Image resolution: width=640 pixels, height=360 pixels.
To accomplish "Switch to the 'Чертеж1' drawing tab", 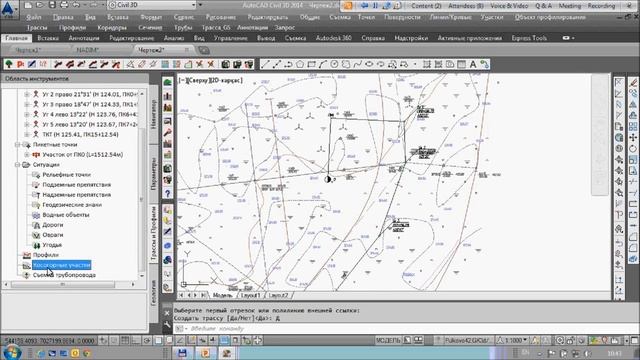I will (x=28, y=50).
